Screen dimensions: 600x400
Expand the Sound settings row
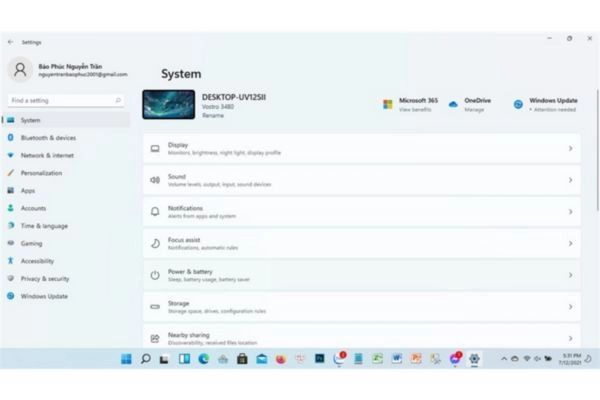pyautogui.click(x=360, y=180)
